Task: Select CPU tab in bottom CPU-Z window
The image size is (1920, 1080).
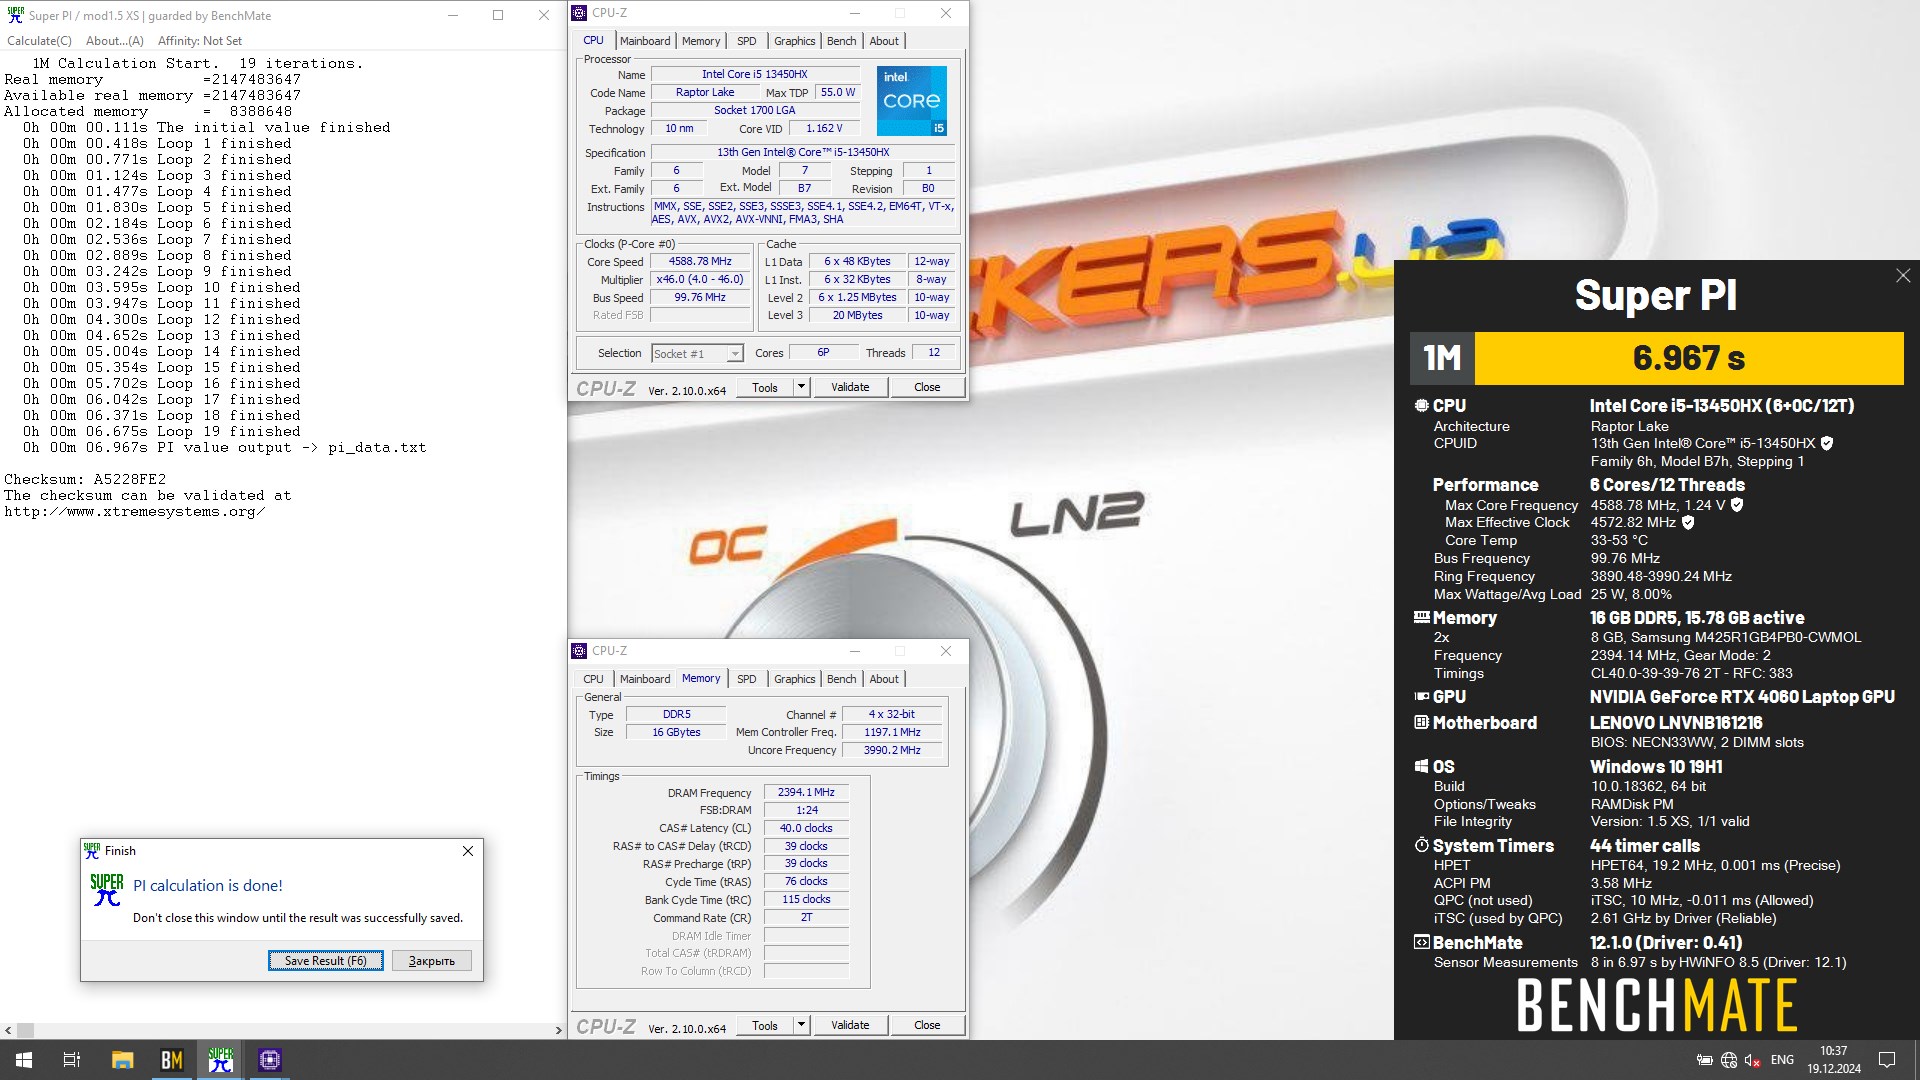Action: tap(594, 679)
